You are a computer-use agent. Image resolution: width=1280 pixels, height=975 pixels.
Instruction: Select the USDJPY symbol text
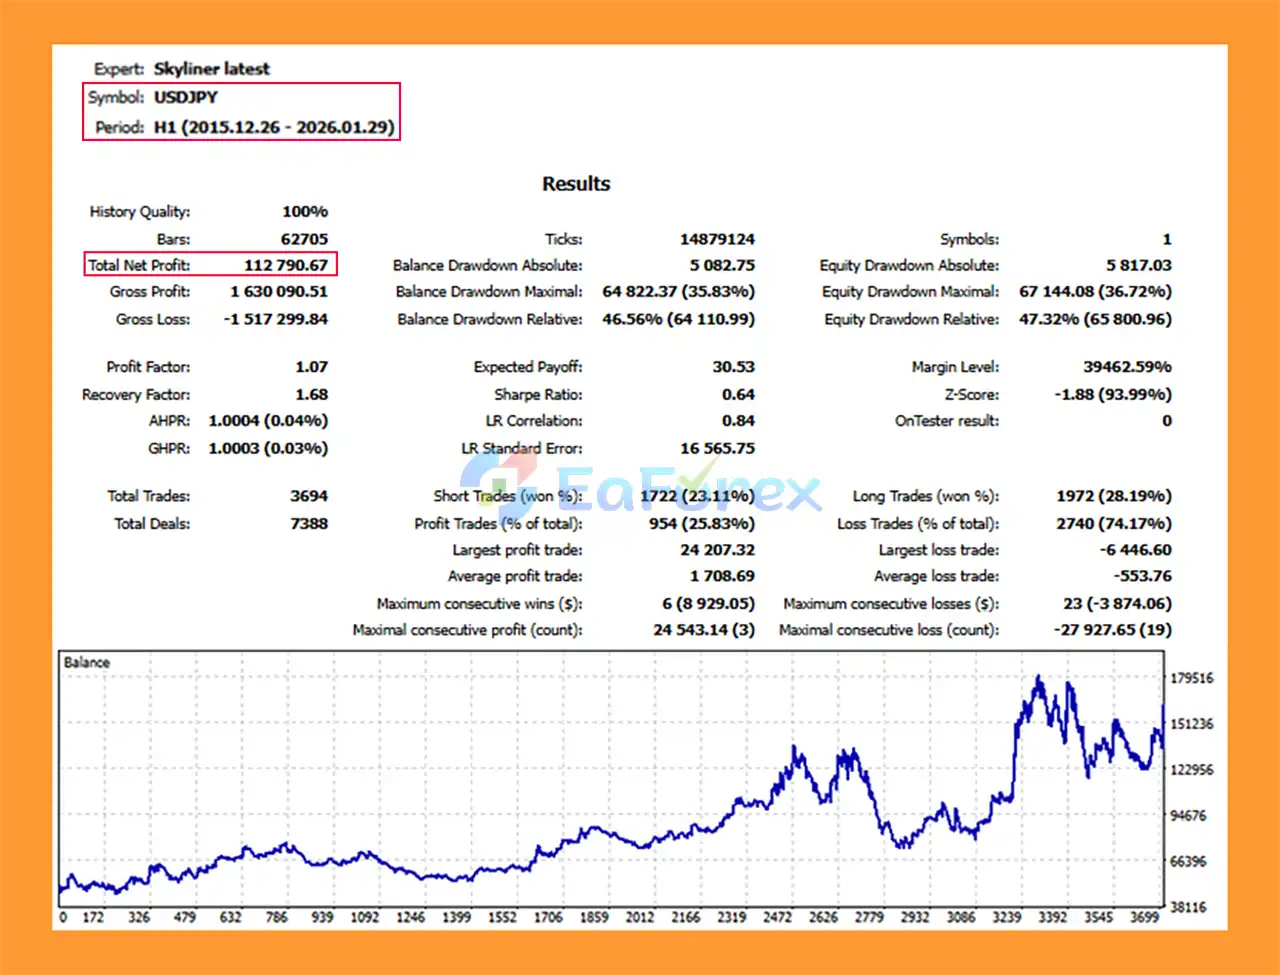click(185, 97)
